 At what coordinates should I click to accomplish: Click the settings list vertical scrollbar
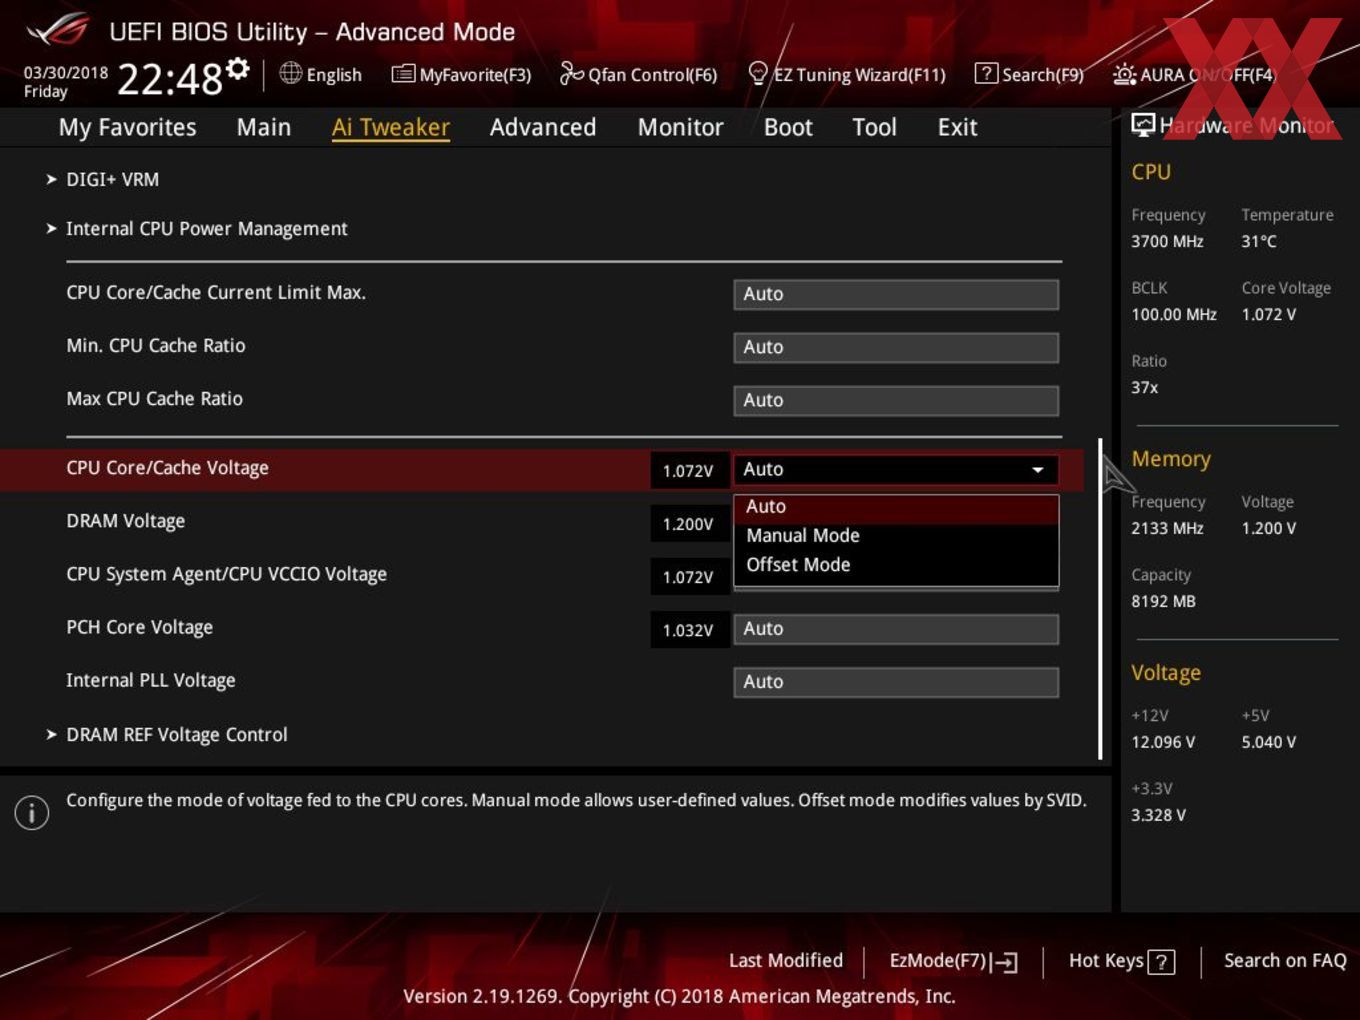click(x=1100, y=598)
